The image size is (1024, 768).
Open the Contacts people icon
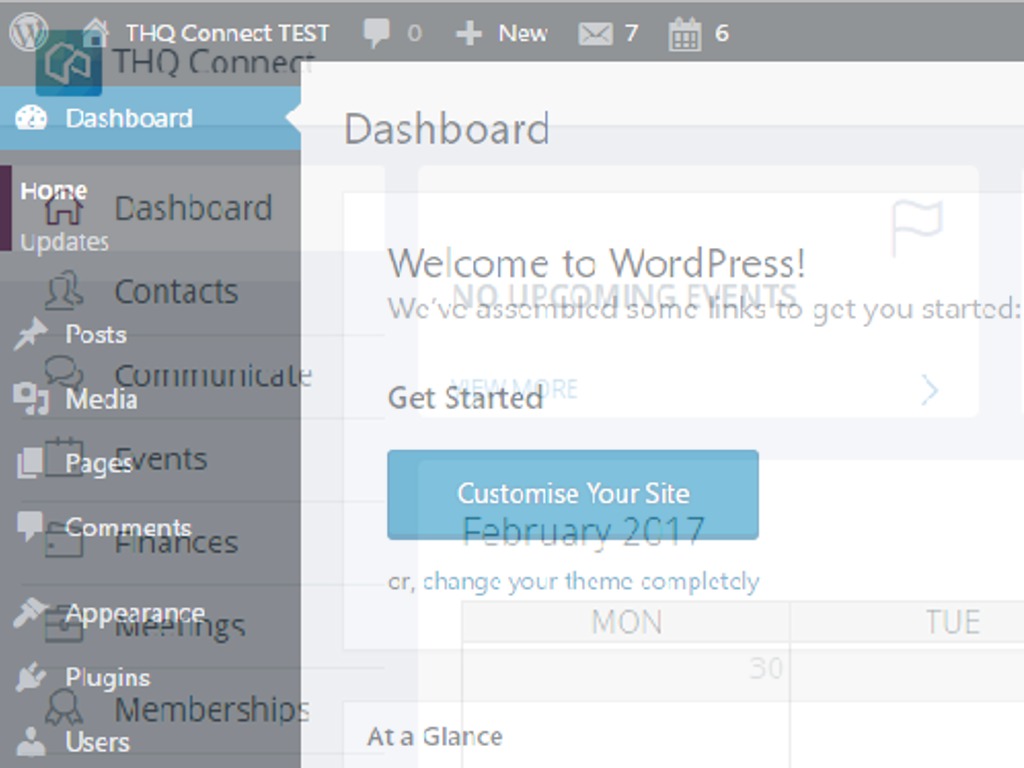click(x=64, y=291)
